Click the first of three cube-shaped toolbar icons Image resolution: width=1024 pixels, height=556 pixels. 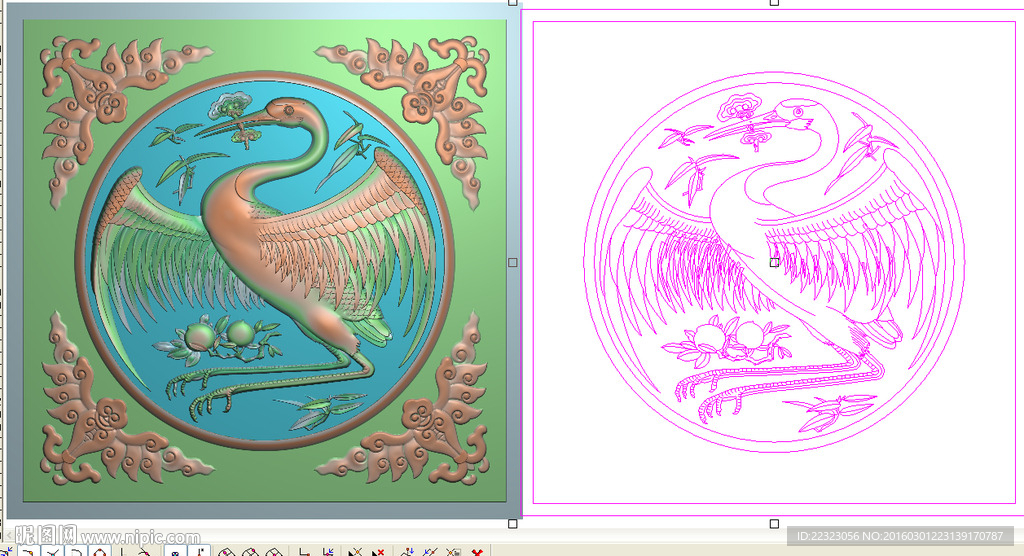point(226,552)
